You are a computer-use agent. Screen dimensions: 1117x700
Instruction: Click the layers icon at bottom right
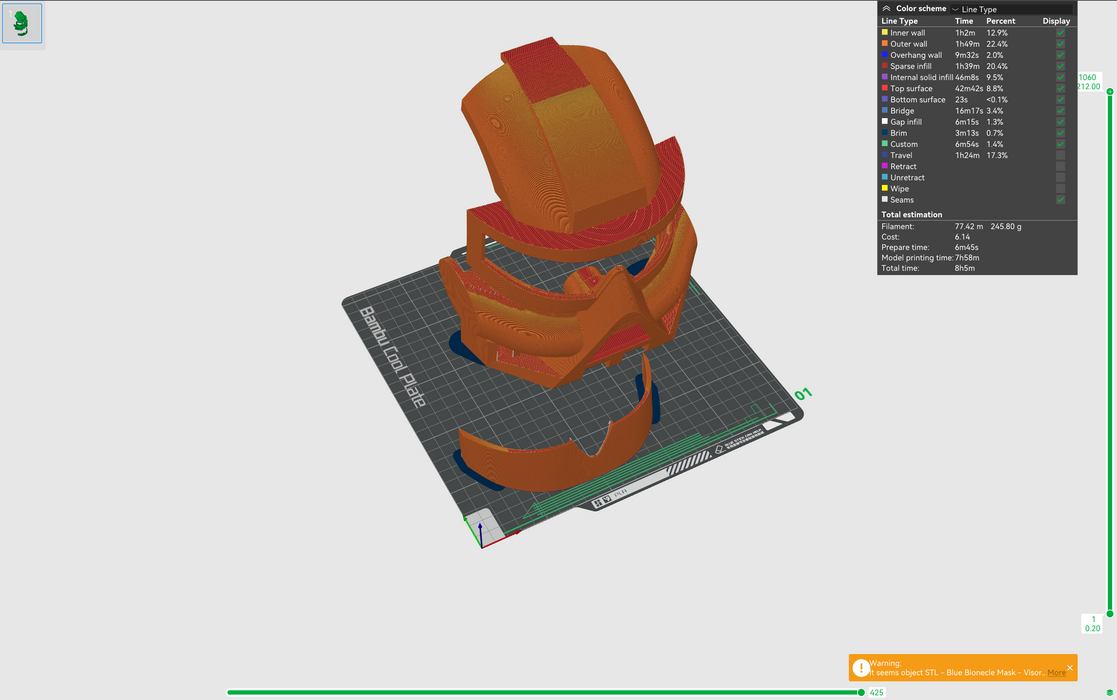pyautogui.click(x=1109, y=693)
